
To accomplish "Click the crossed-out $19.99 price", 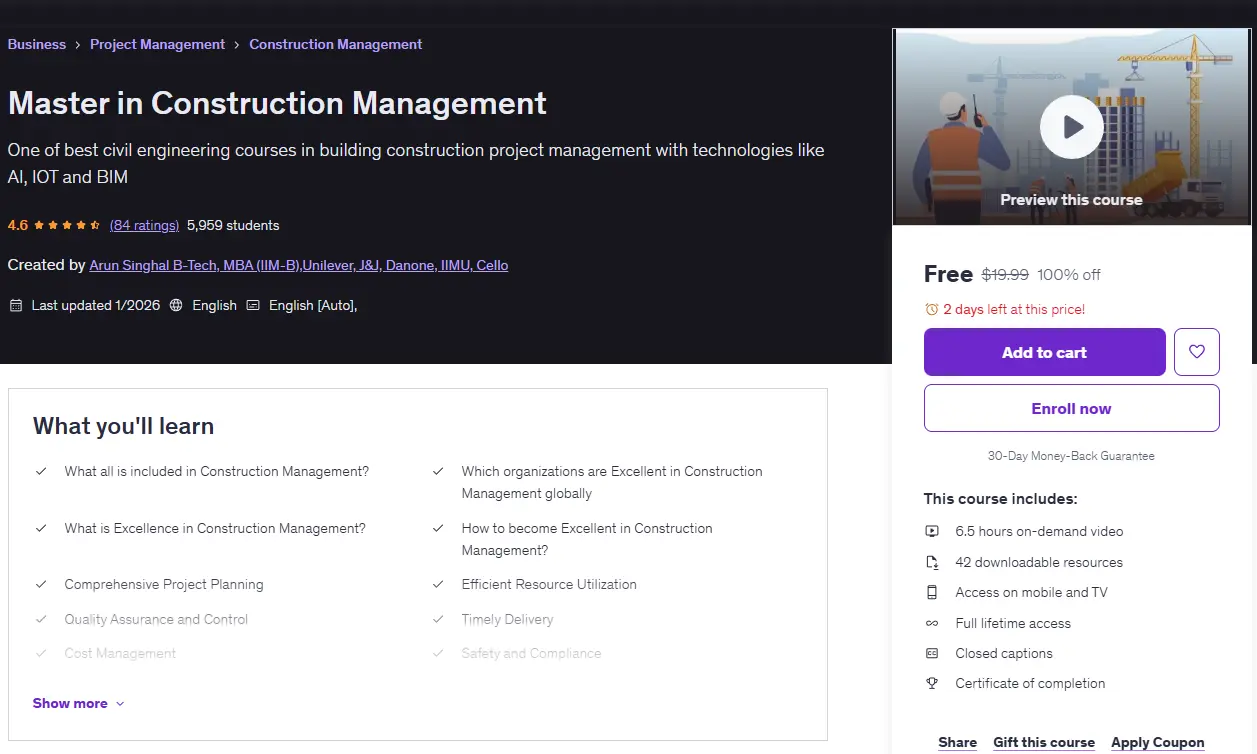I will (x=1004, y=274).
